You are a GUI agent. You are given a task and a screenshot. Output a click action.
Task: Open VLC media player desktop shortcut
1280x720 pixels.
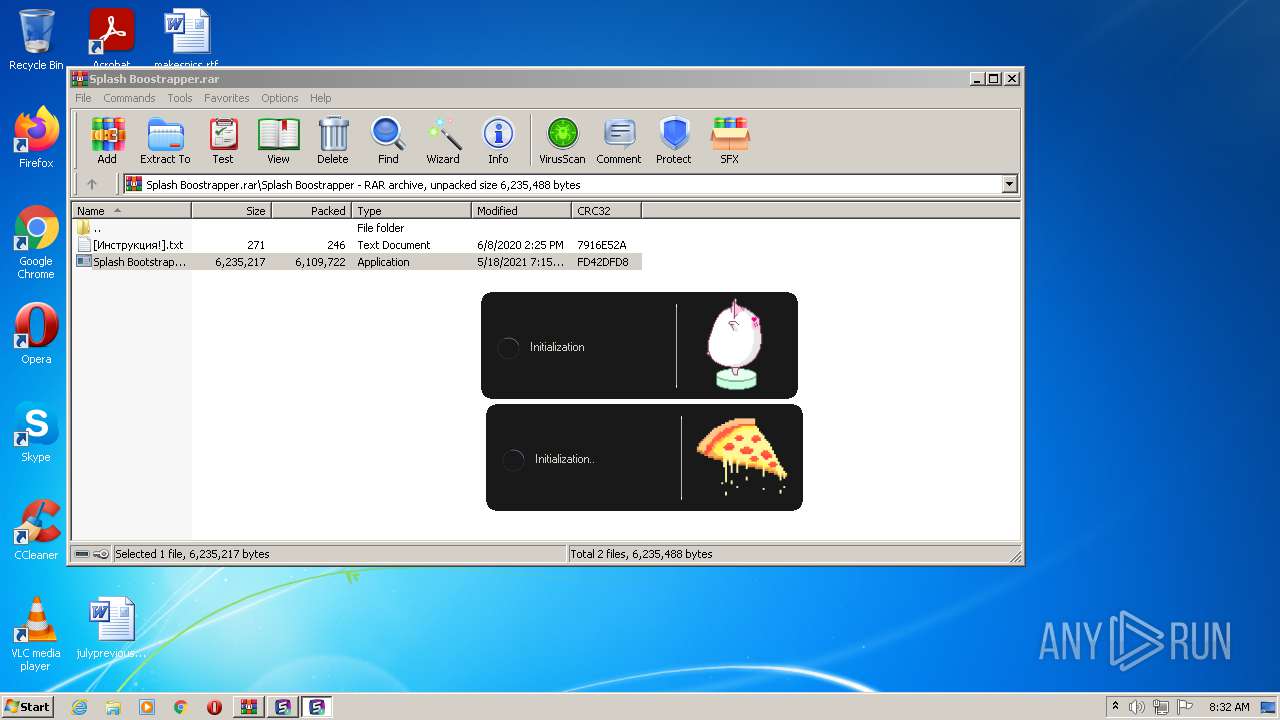pos(36,634)
